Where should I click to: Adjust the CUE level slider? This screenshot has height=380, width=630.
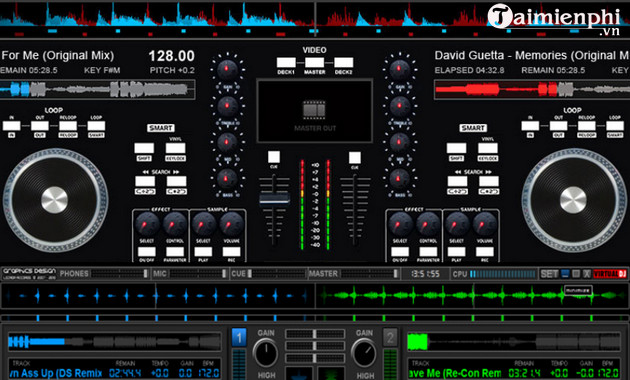click(277, 274)
